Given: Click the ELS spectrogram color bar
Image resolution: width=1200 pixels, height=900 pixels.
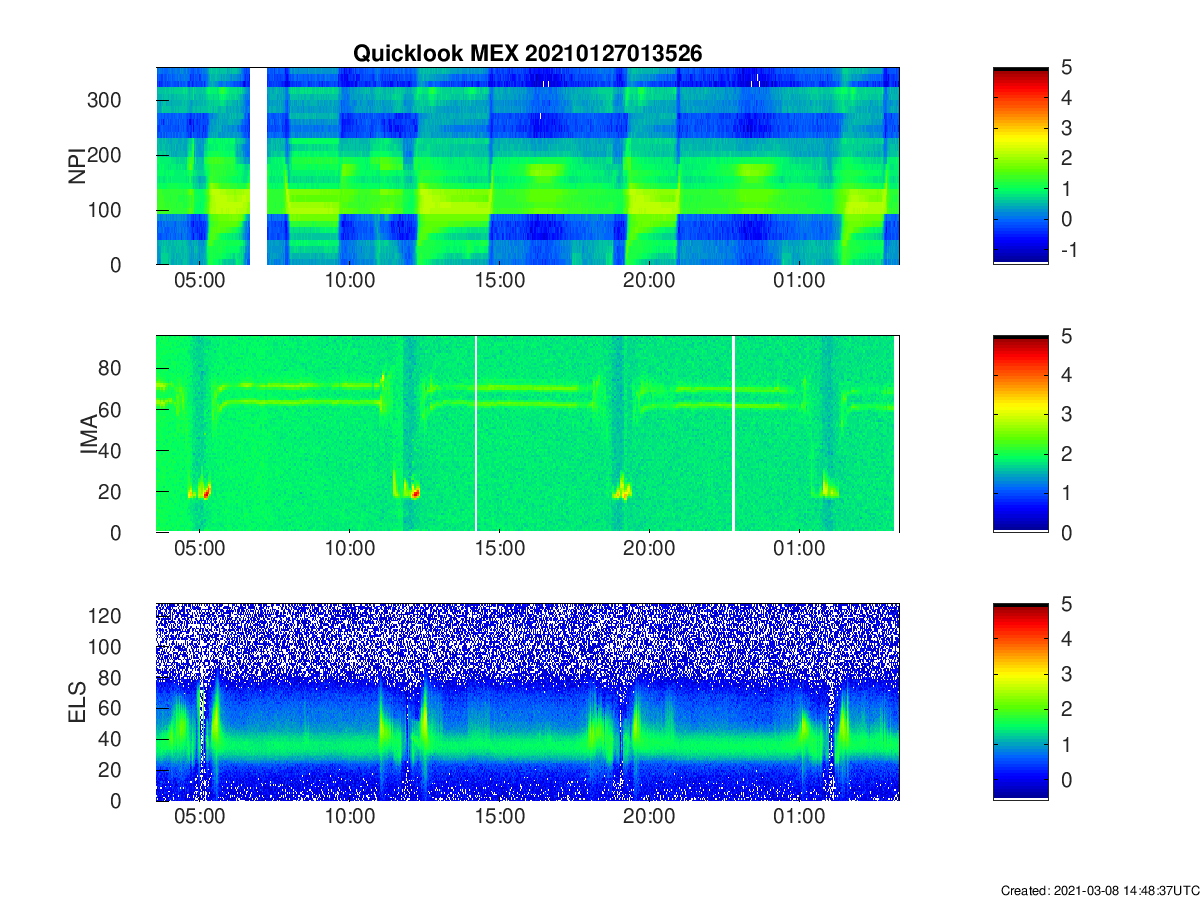Looking at the screenshot, I should (1020, 702).
